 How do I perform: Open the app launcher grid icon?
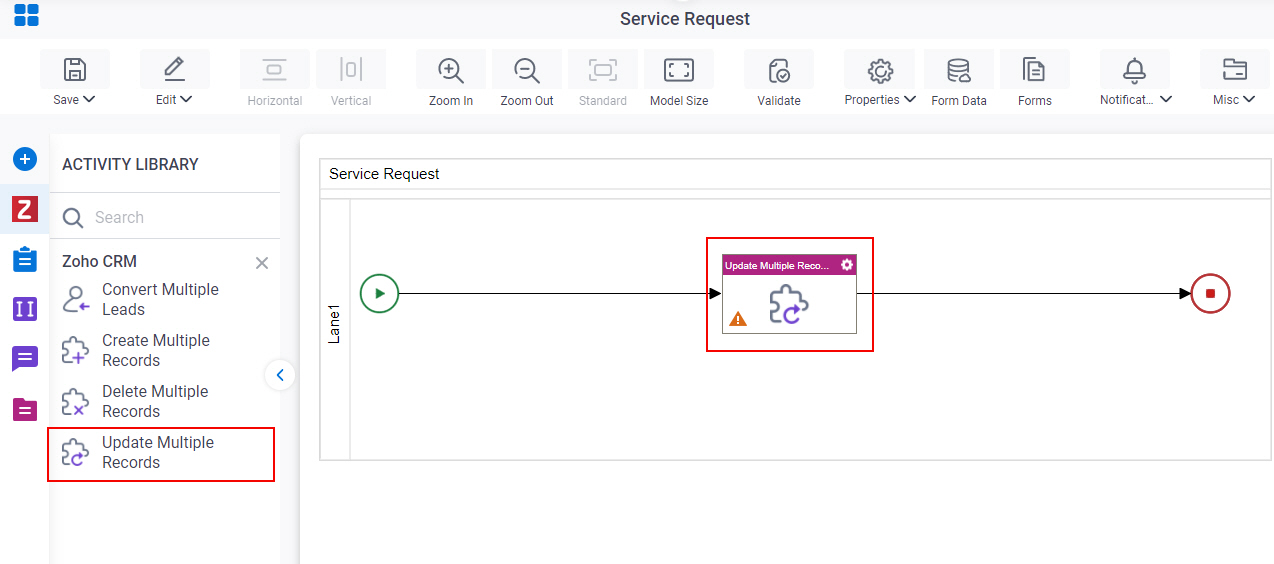26,14
